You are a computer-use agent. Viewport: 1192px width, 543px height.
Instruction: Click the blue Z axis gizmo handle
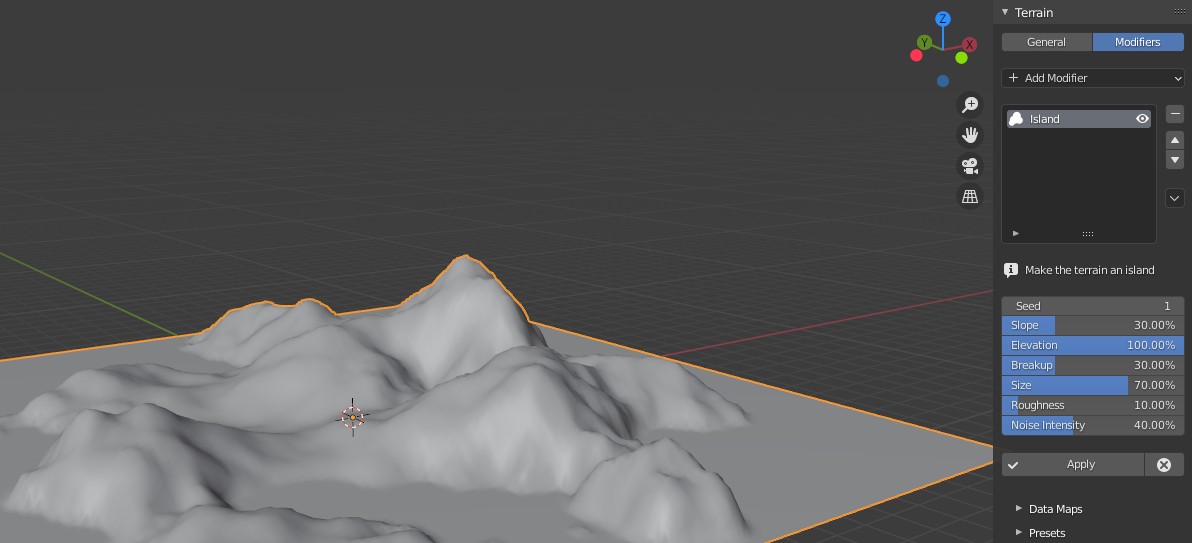point(943,19)
